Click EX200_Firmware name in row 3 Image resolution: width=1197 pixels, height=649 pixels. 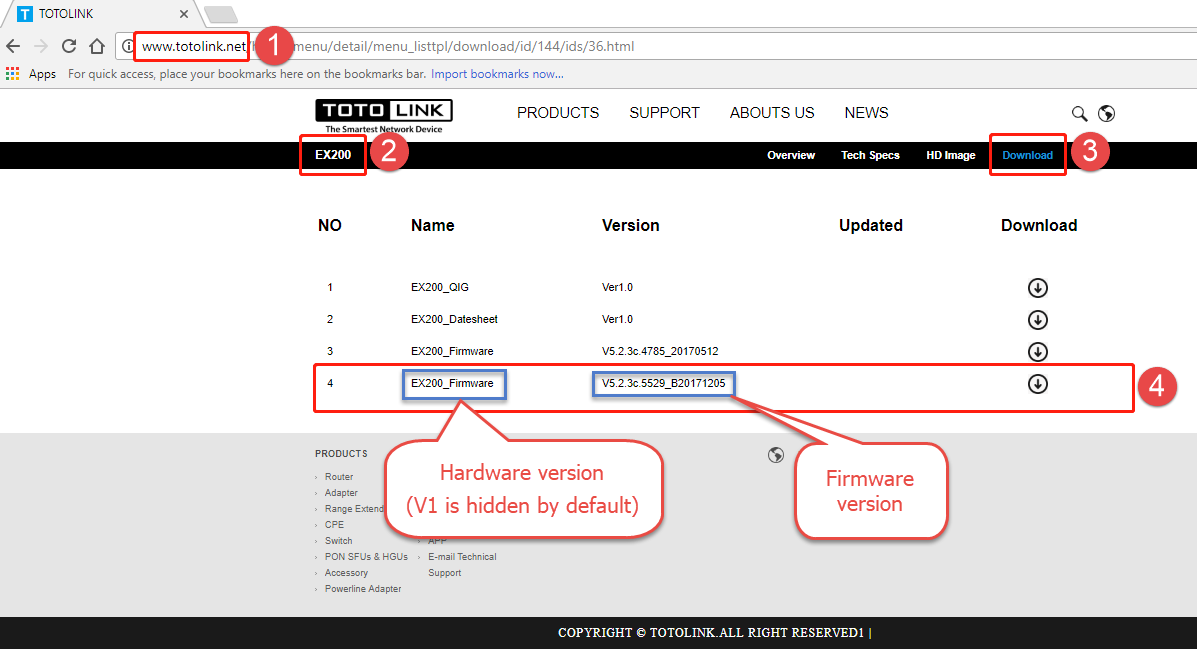452,351
